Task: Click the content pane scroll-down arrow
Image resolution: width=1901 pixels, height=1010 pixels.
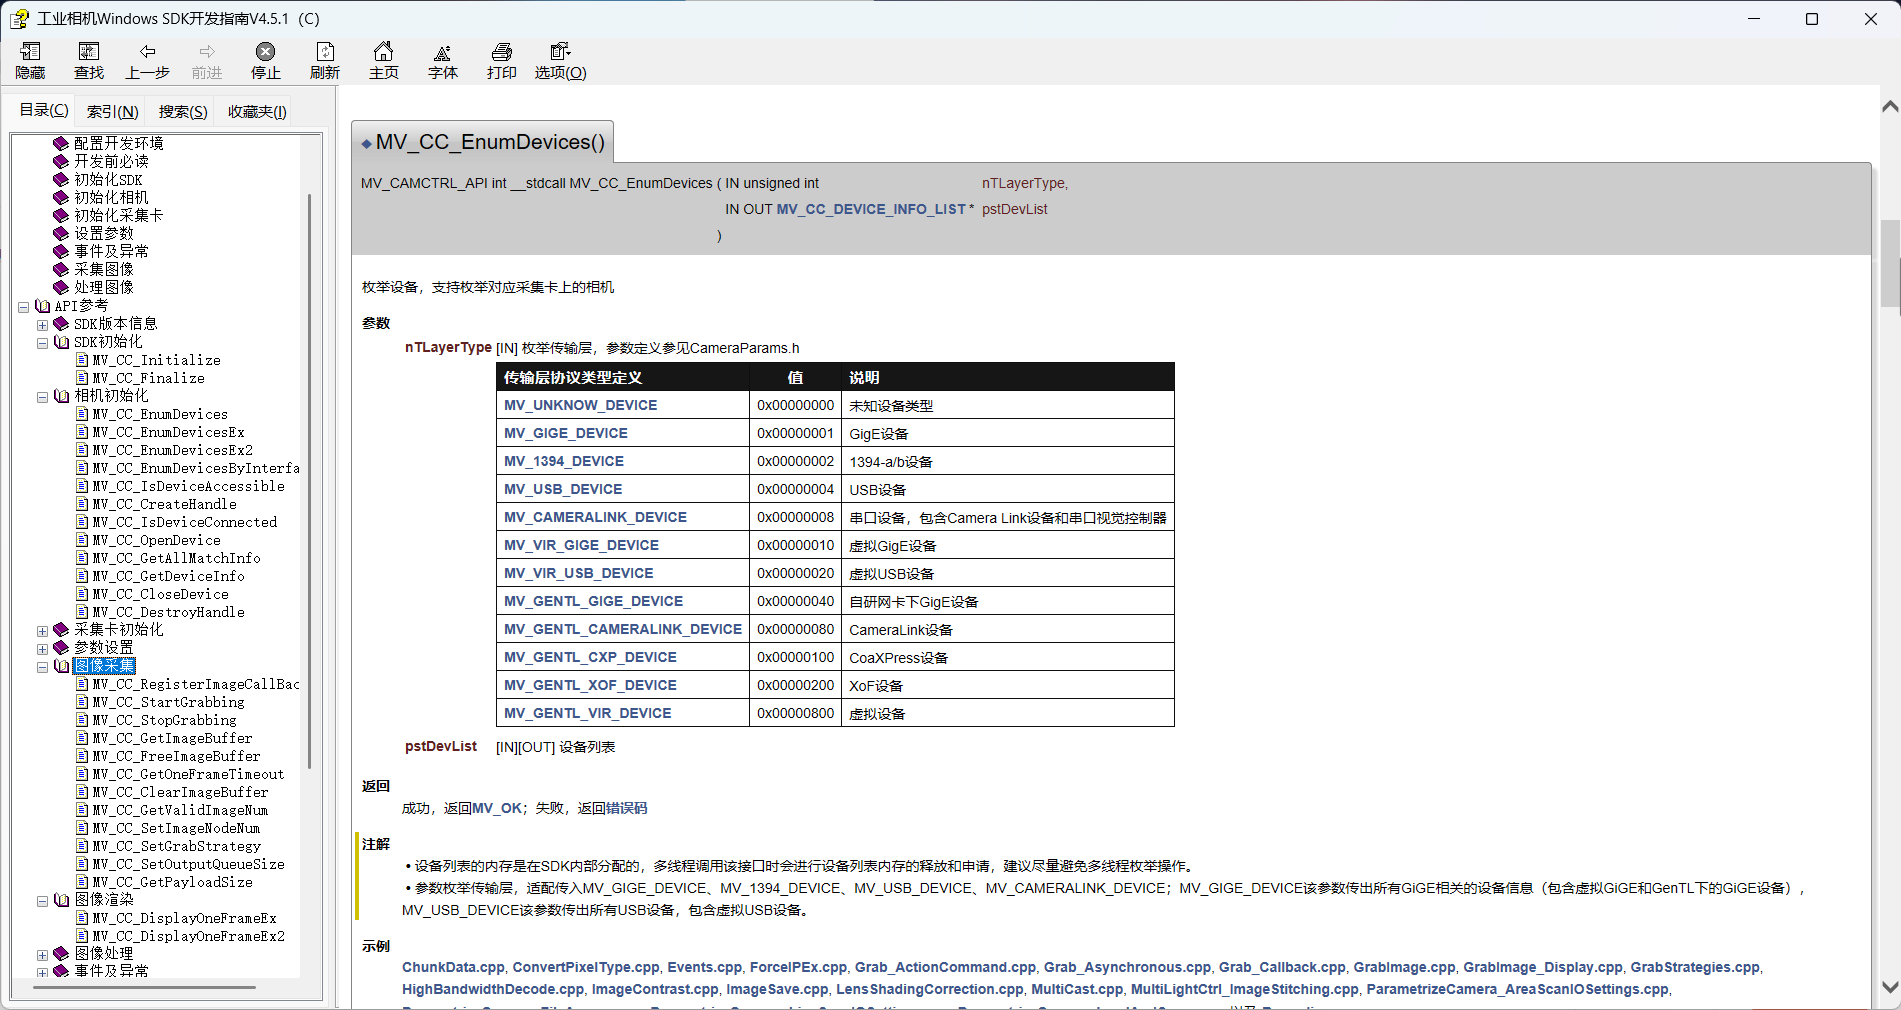Action: [x=1890, y=986]
